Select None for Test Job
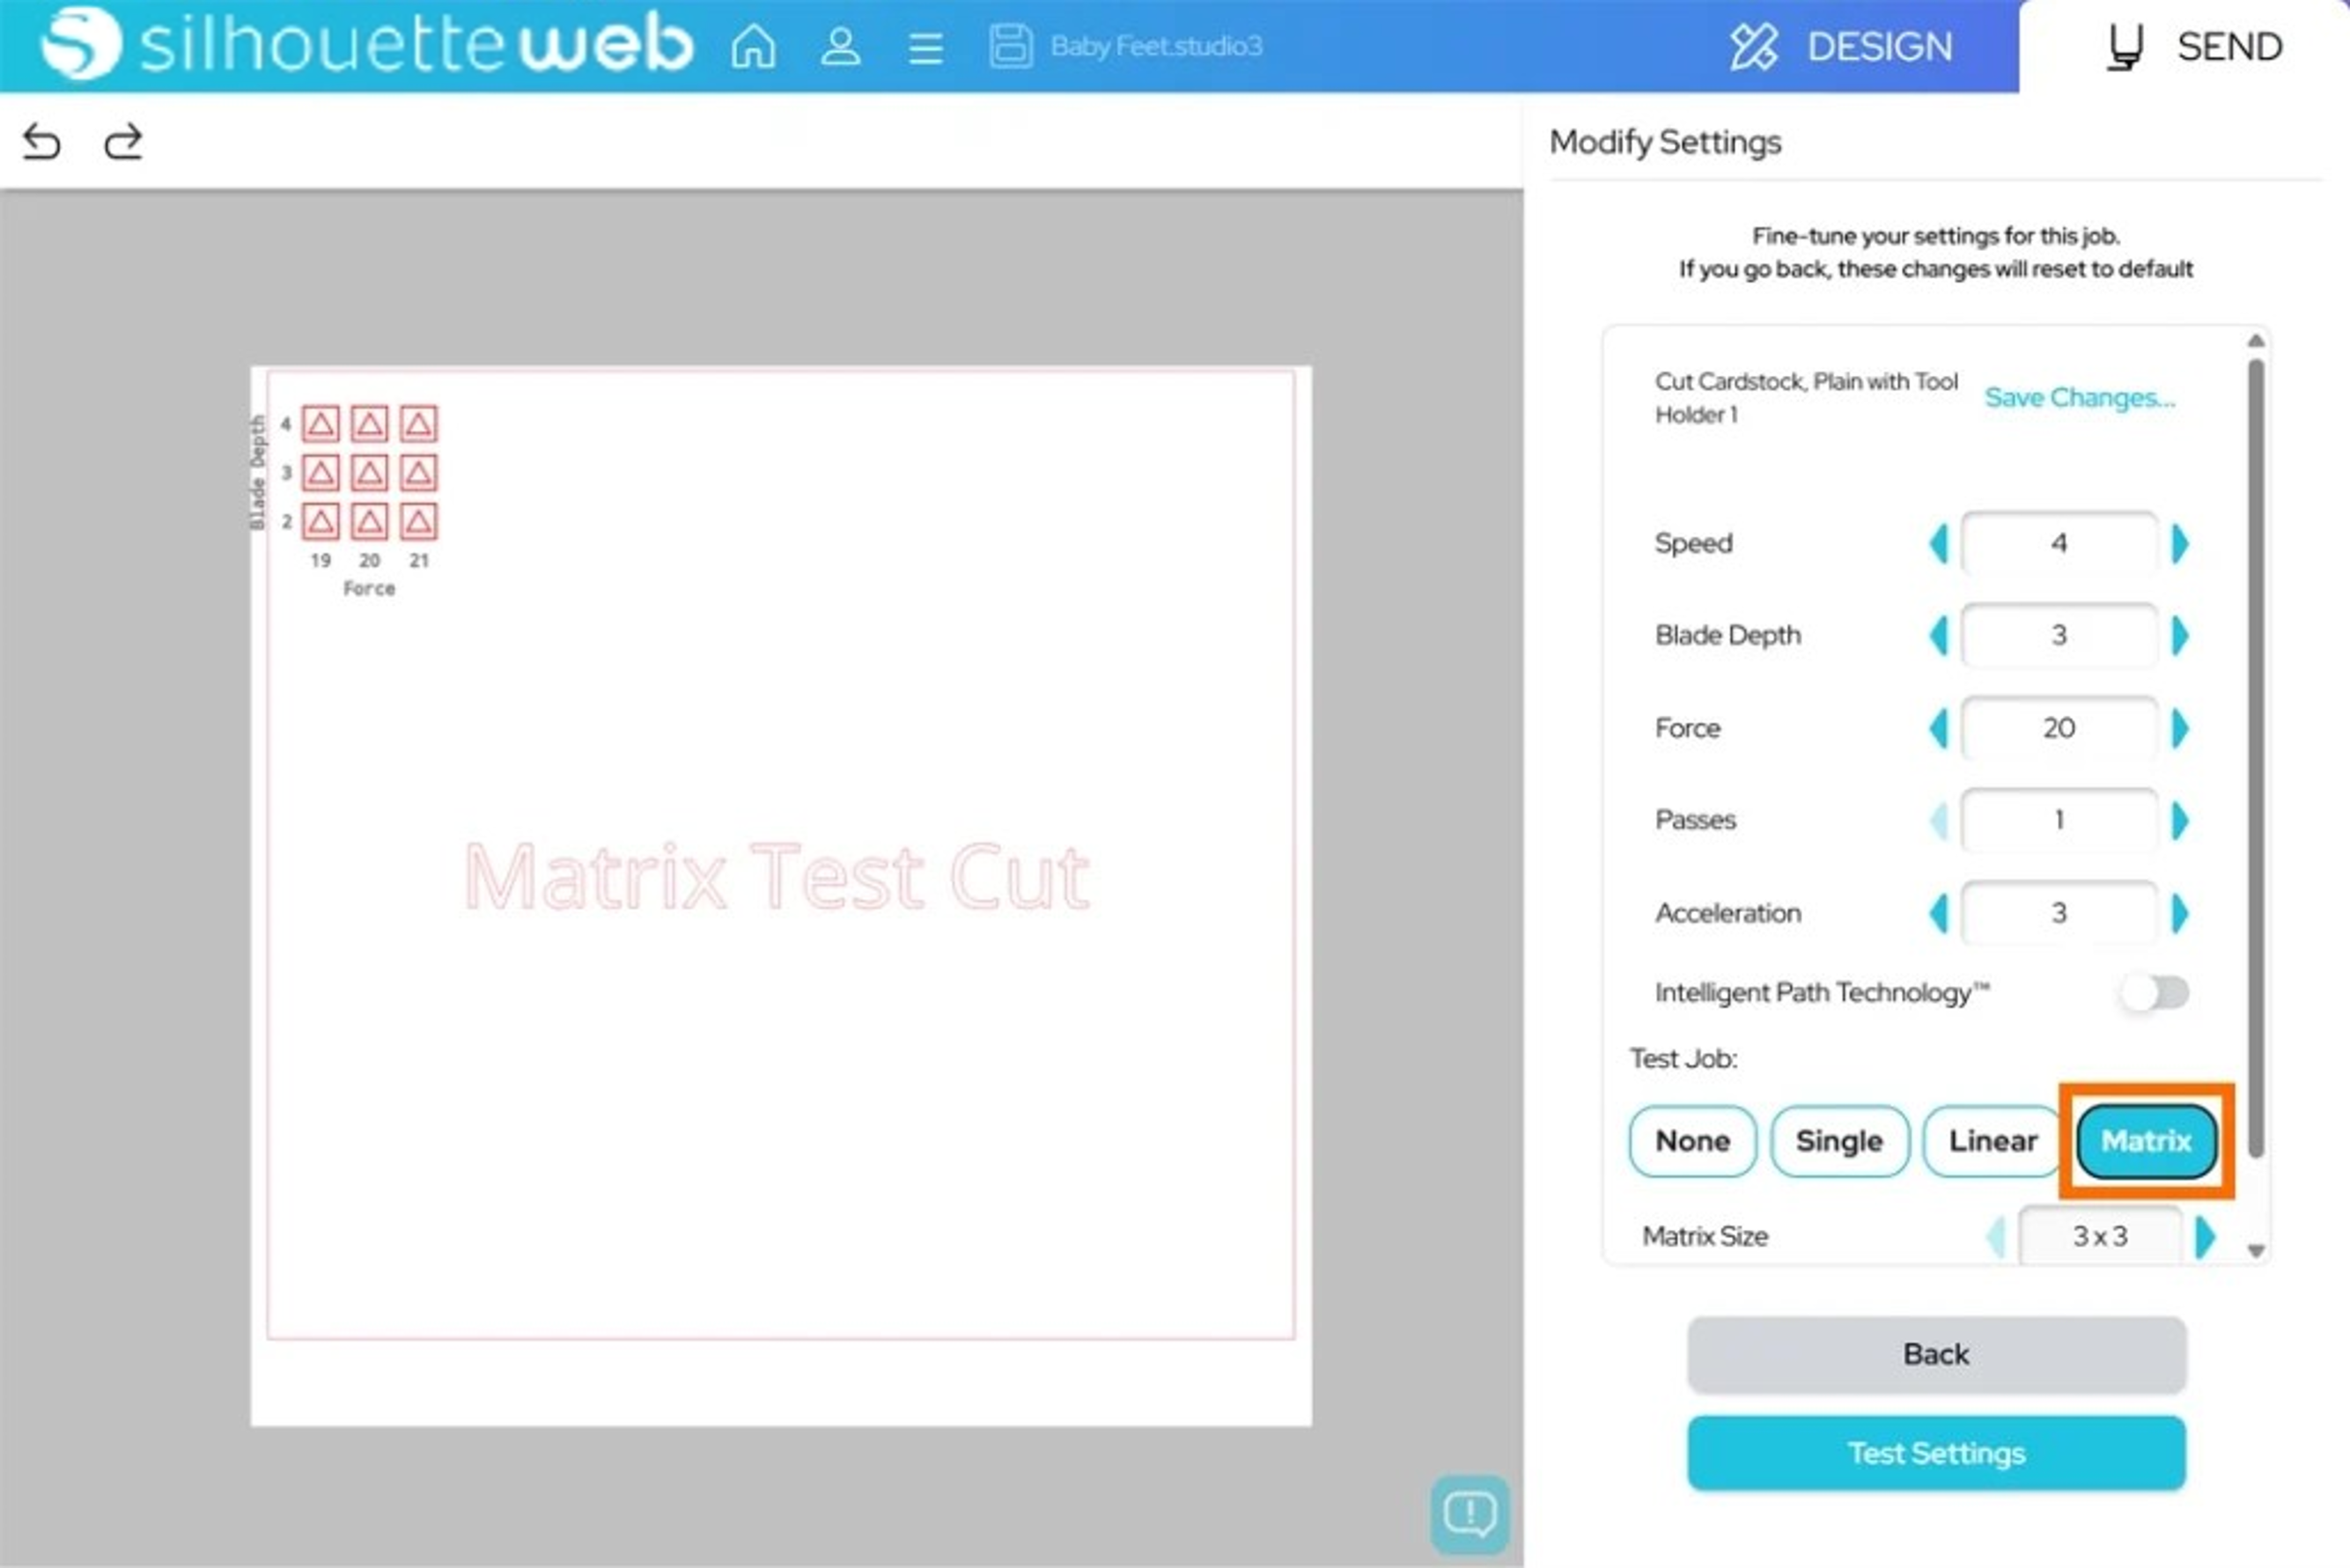The width and height of the screenshot is (2350, 1568). 1692,1141
